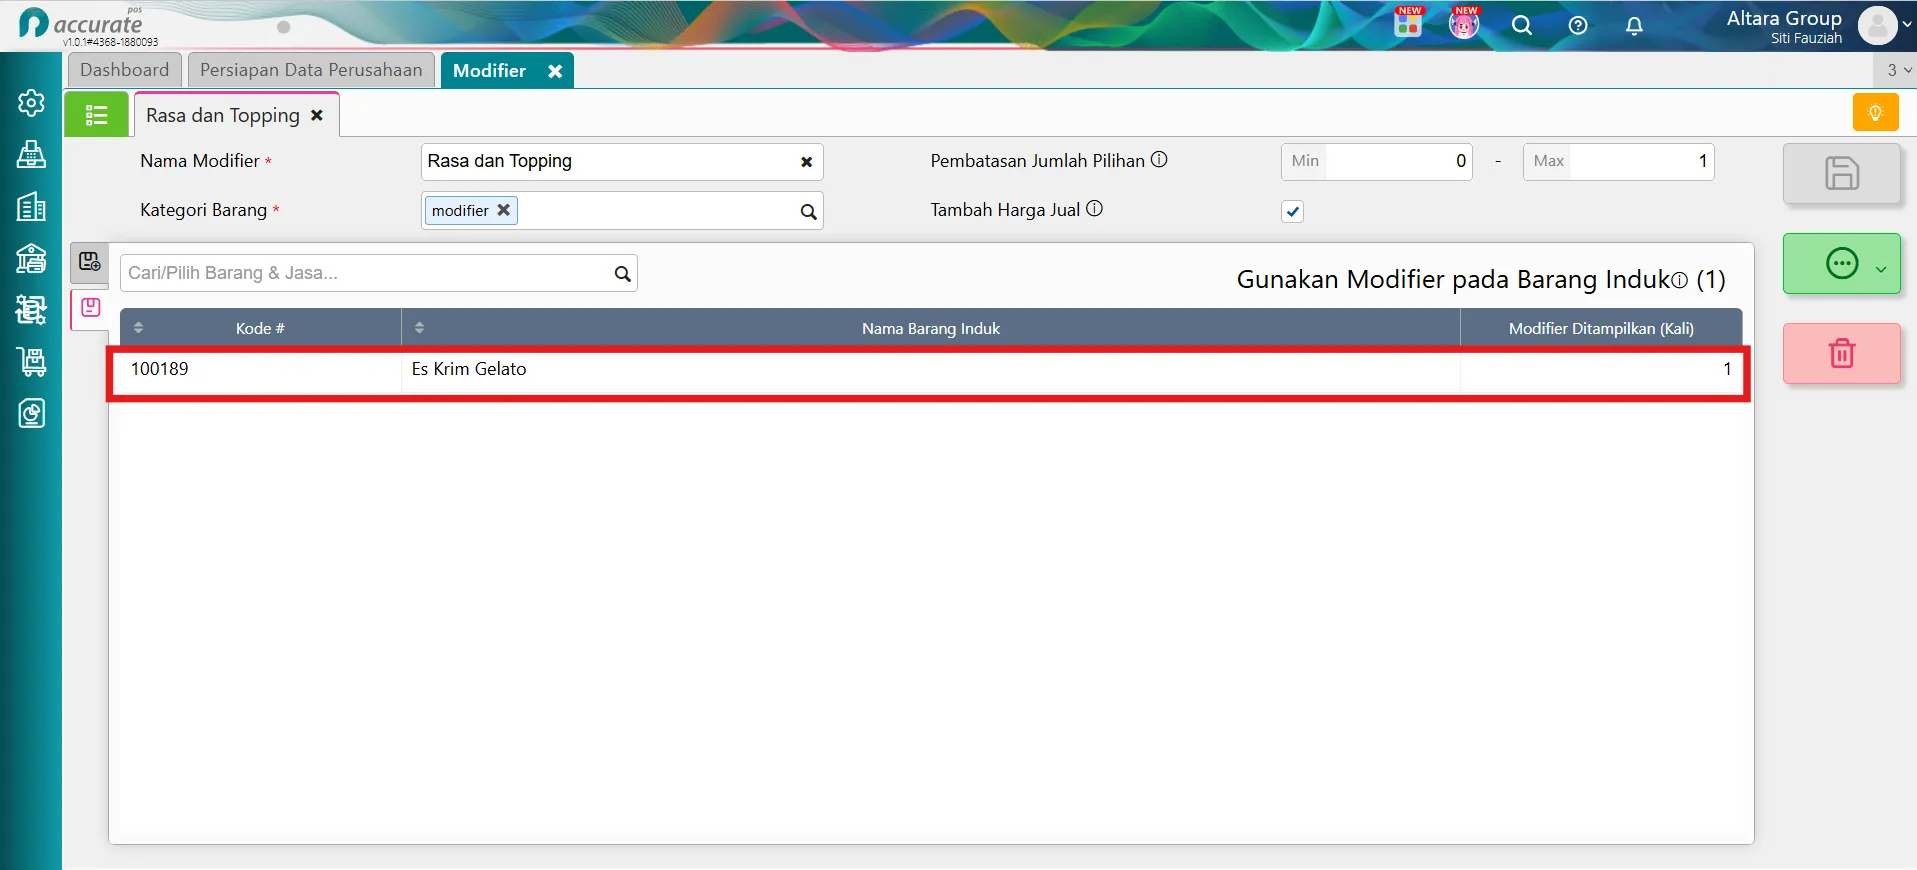Select the Modifier tab

(x=490, y=70)
